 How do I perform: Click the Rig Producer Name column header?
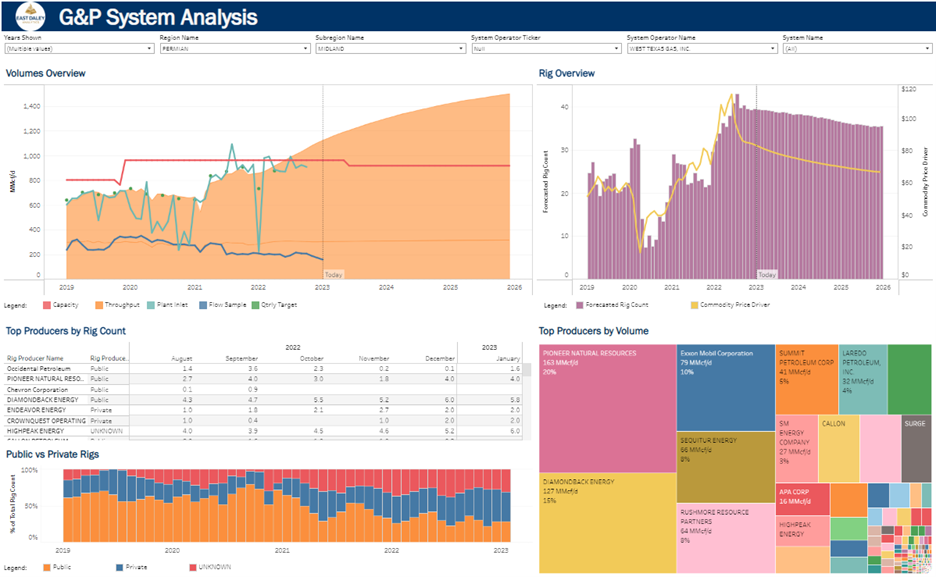[x=35, y=359]
